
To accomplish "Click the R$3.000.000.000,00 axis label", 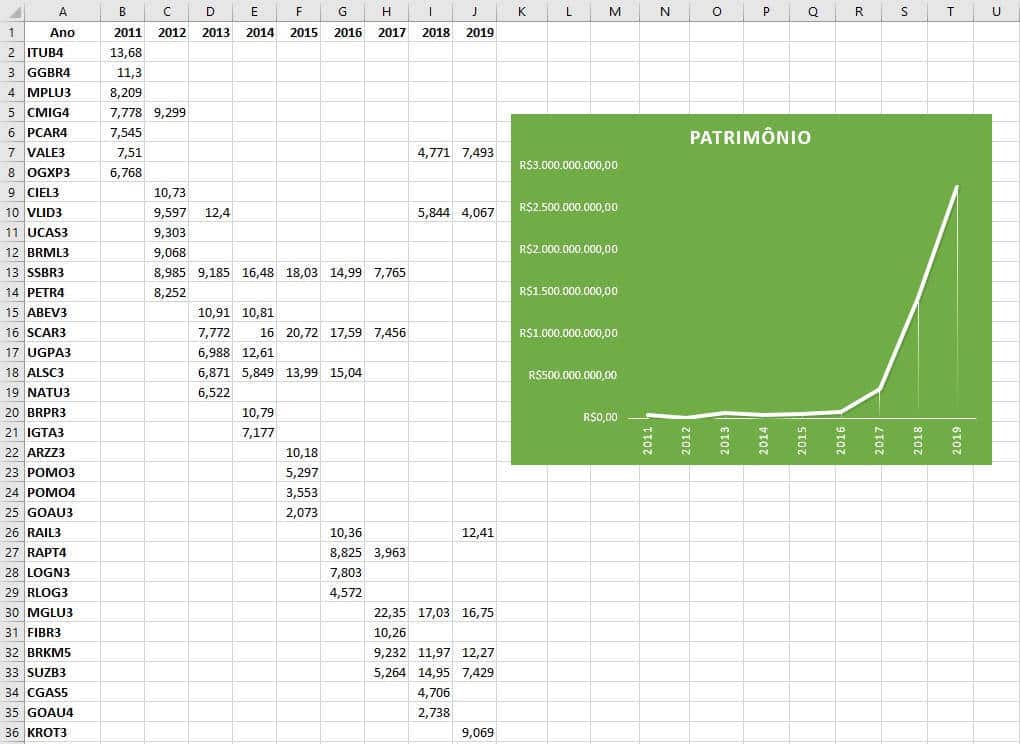I will click(x=568, y=165).
